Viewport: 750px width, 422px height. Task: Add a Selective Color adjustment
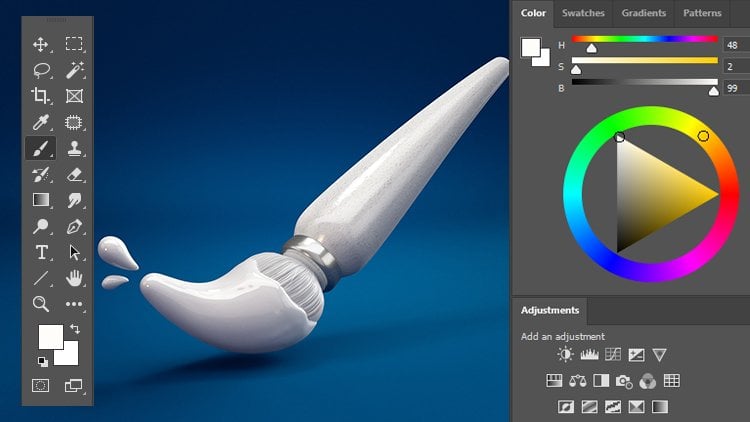click(636, 407)
